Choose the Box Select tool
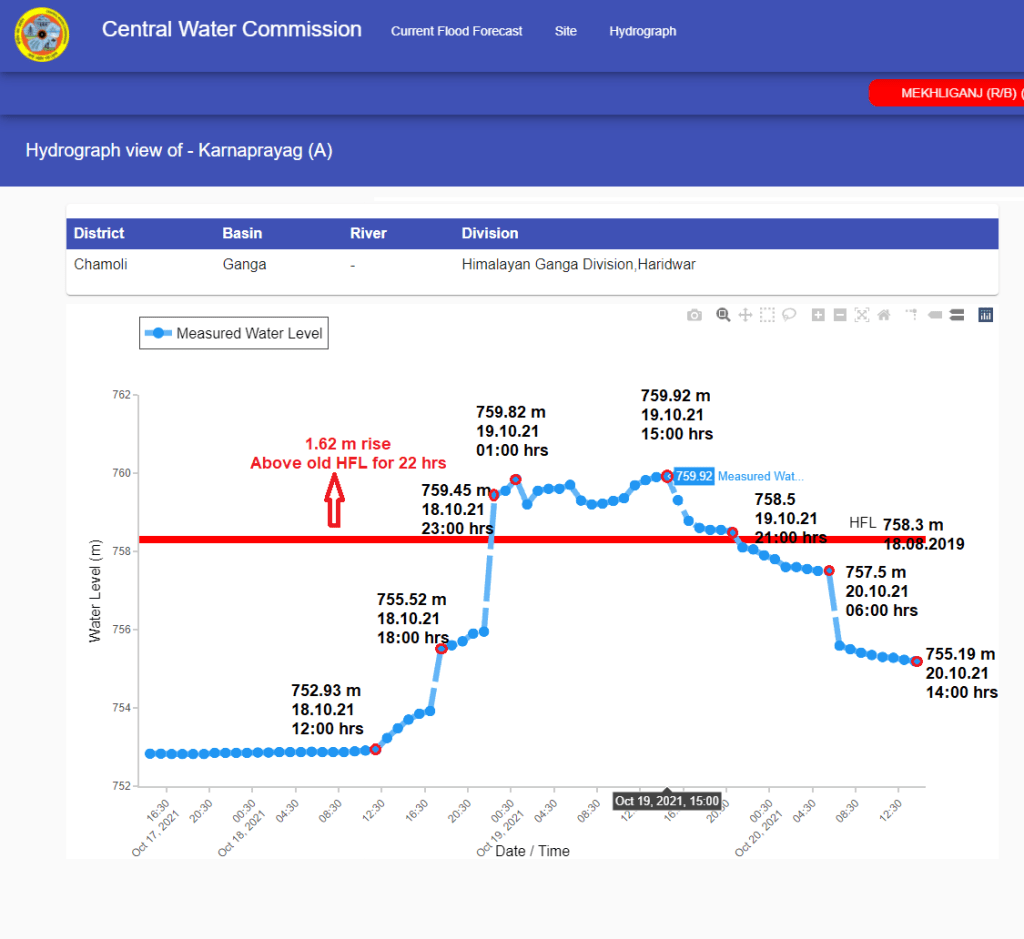The width and height of the screenshot is (1024, 939). point(767,315)
